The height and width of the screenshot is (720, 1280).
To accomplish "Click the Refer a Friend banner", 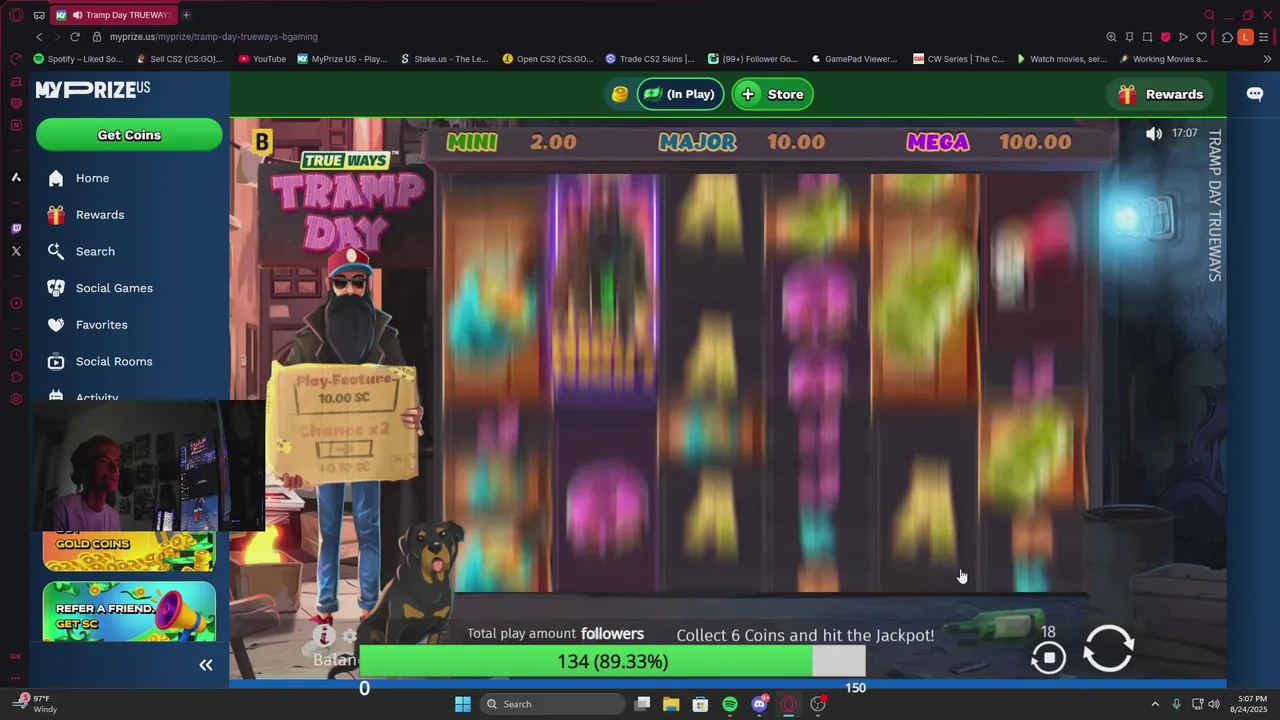I will [x=129, y=611].
